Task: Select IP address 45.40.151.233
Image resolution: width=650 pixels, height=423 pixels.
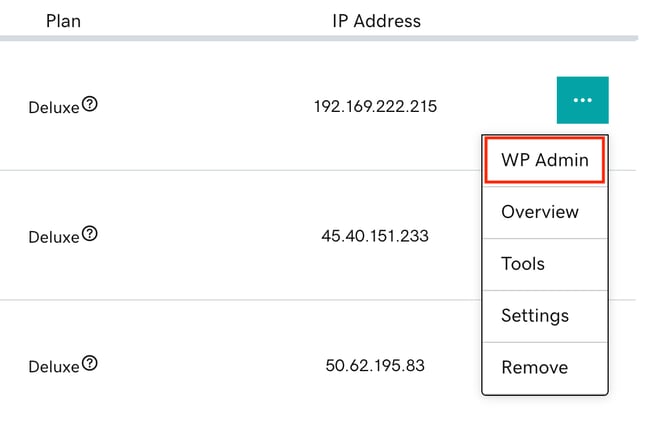Action: [x=375, y=236]
